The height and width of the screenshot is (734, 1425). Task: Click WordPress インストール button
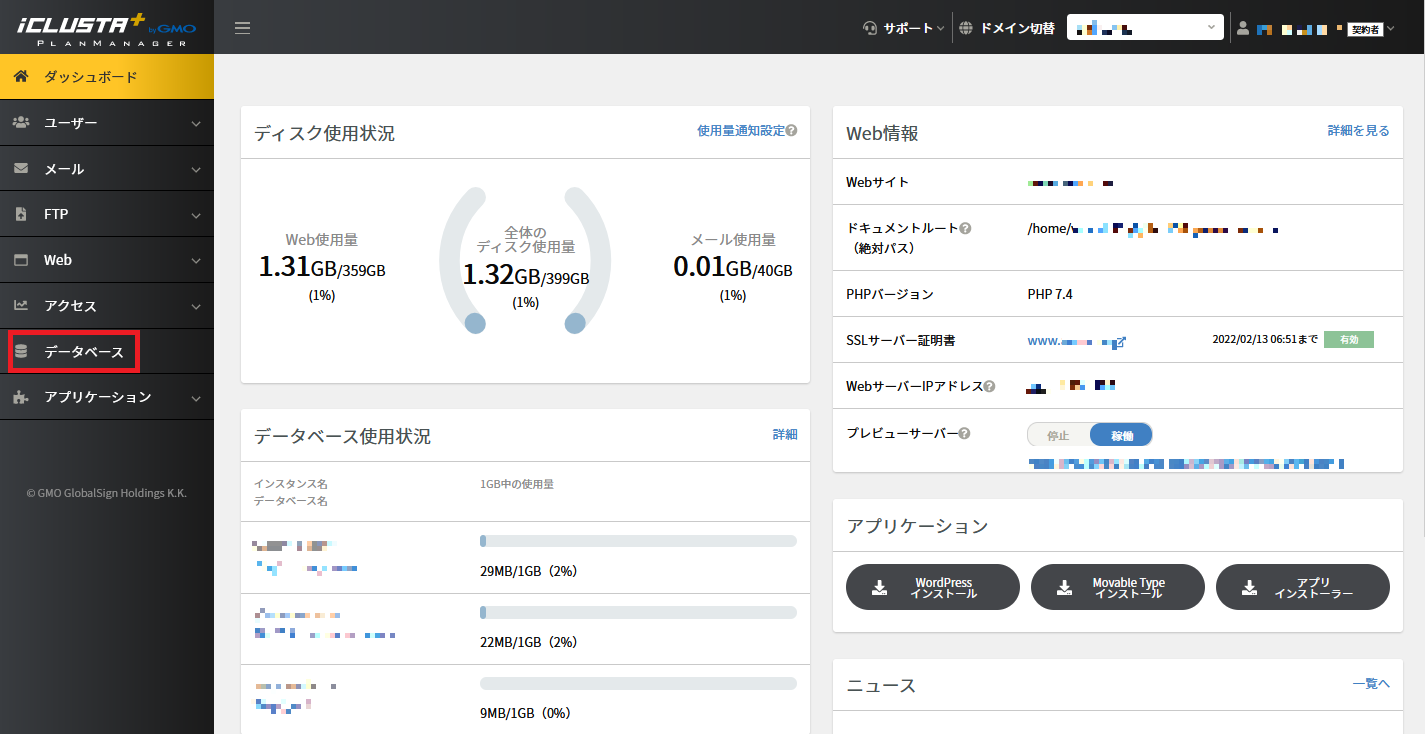pyautogui.click(x=933, y=587)
